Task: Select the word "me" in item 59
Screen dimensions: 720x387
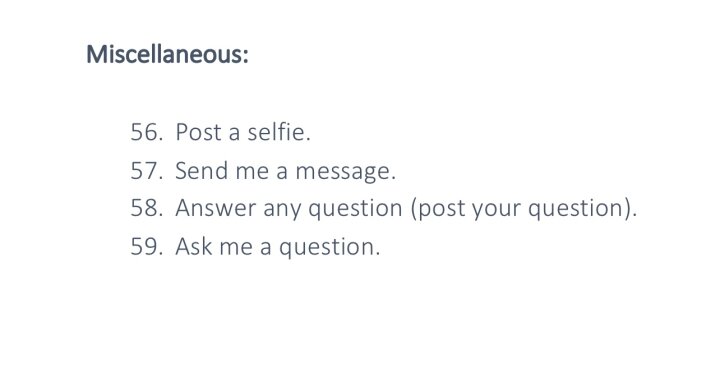Action: (236, 248)
